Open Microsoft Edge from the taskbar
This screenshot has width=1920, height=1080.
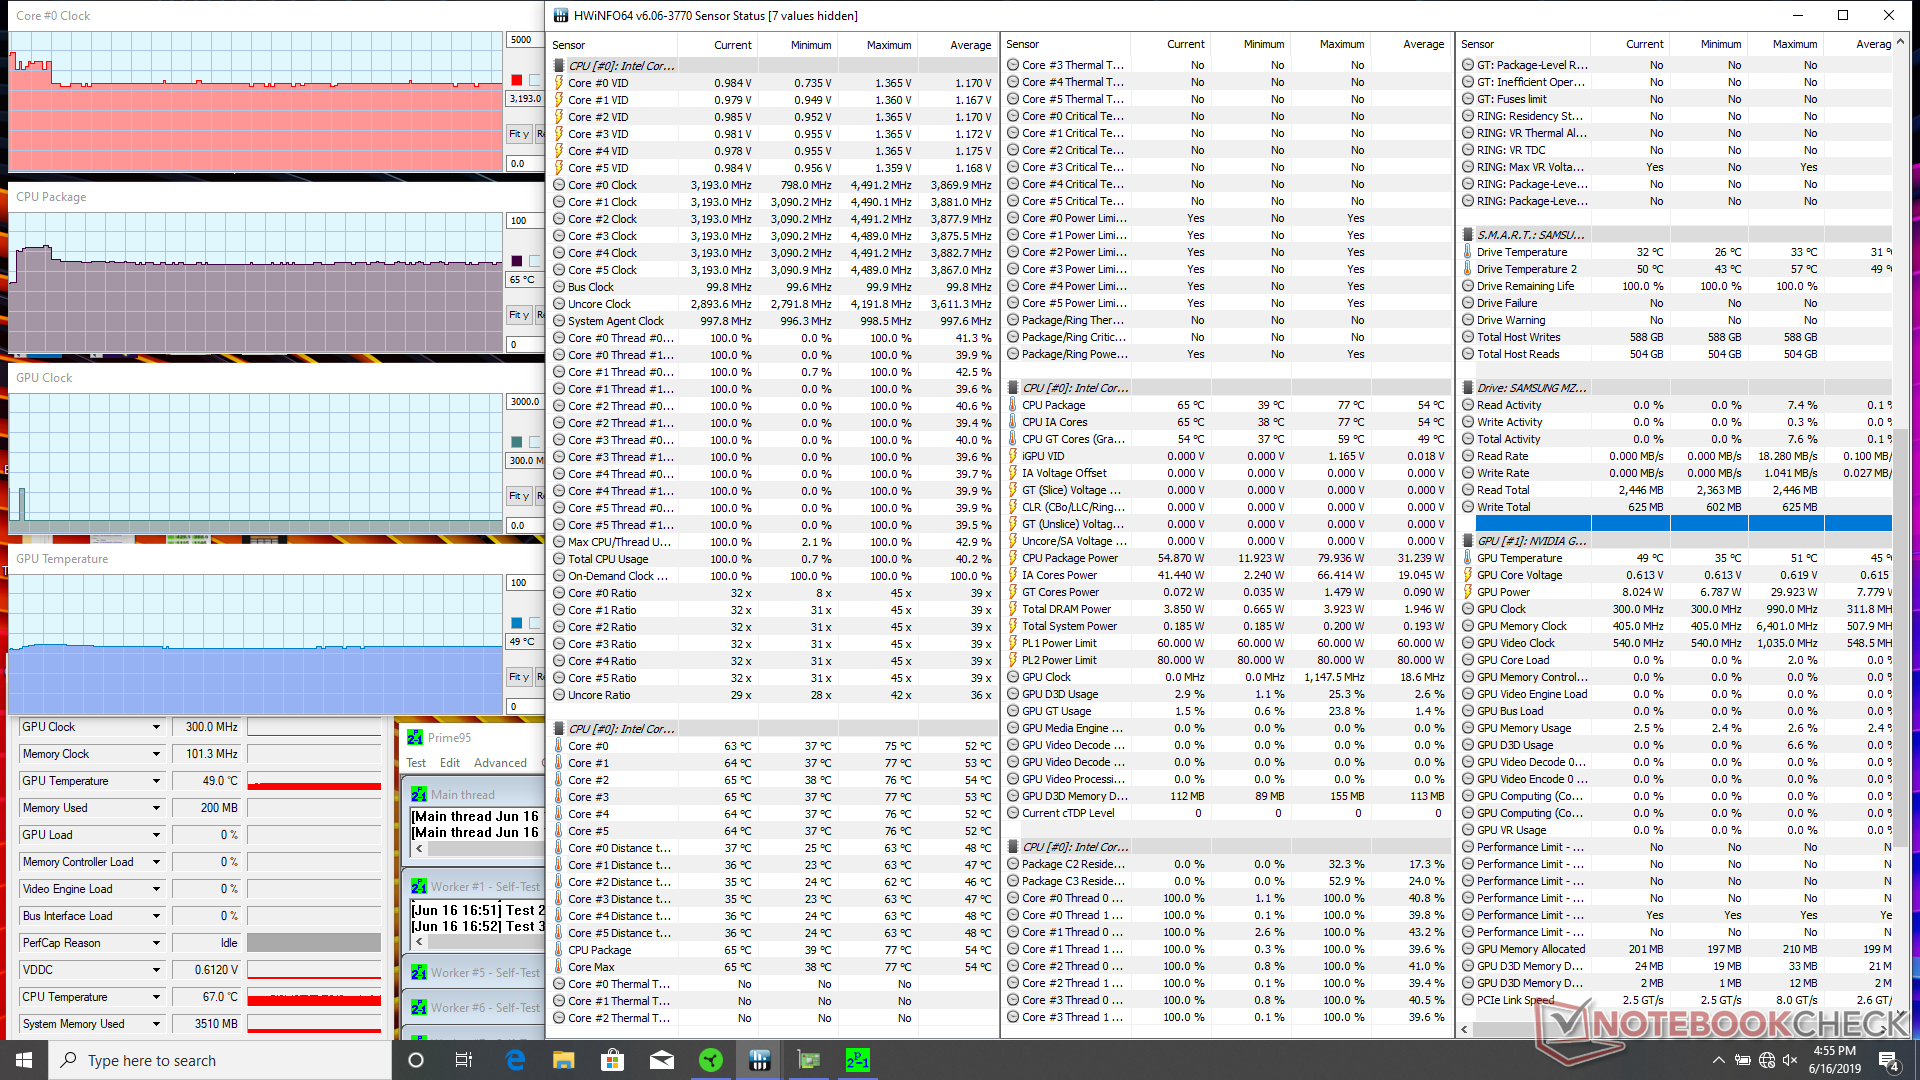[x=515, y=1060]
